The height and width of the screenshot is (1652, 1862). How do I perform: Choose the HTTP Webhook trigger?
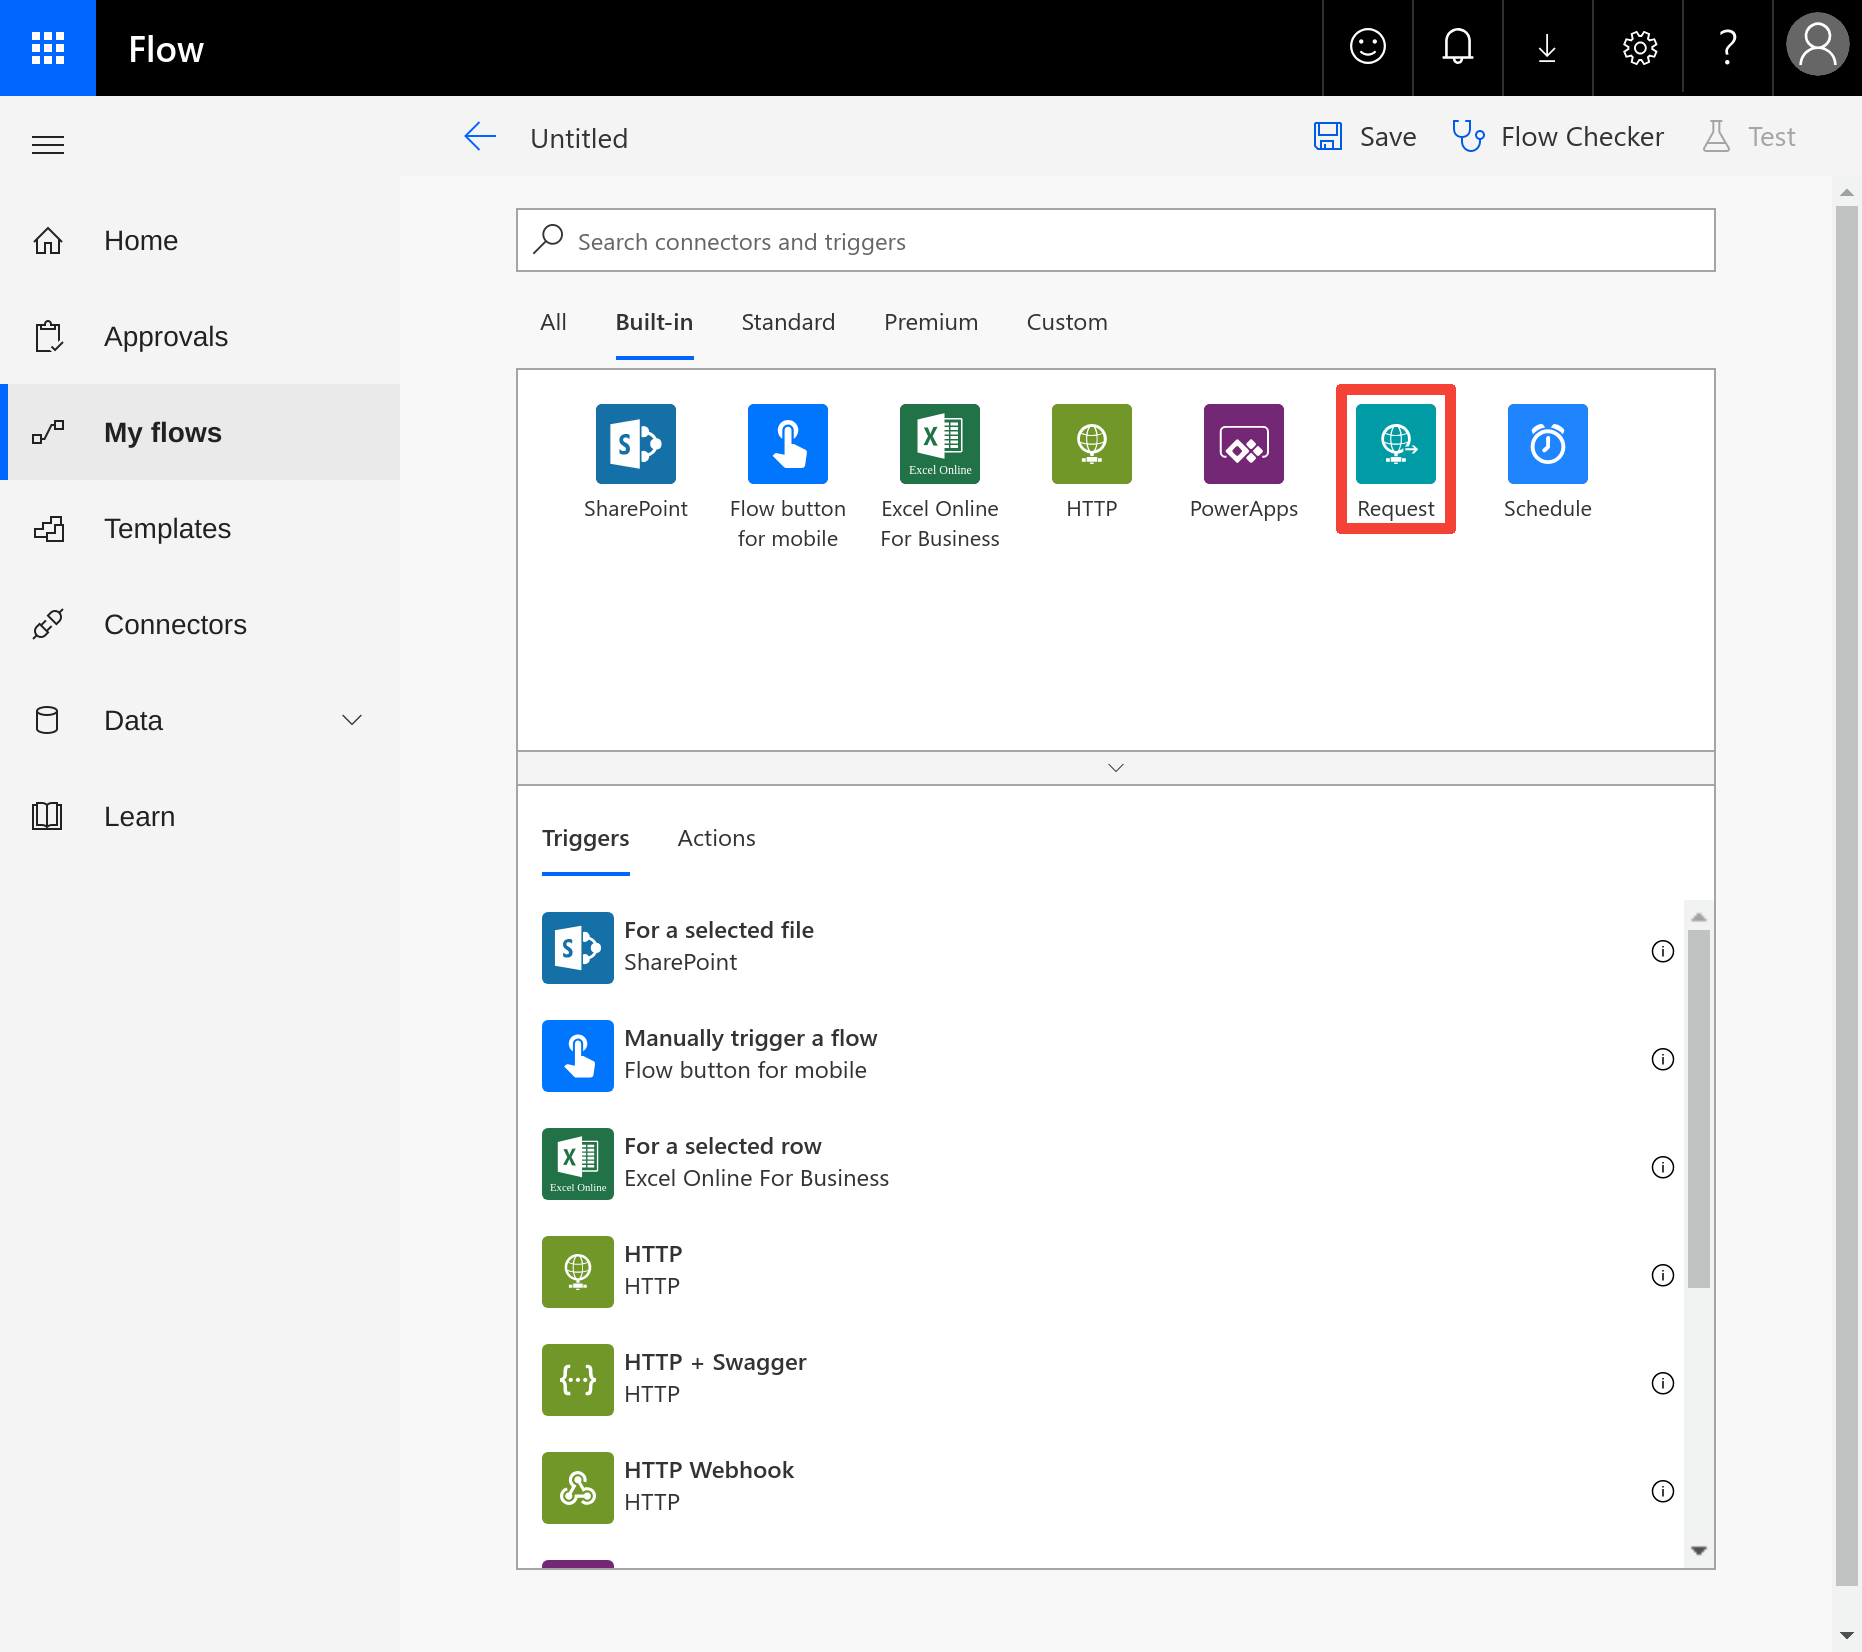coord(1100,1487)
